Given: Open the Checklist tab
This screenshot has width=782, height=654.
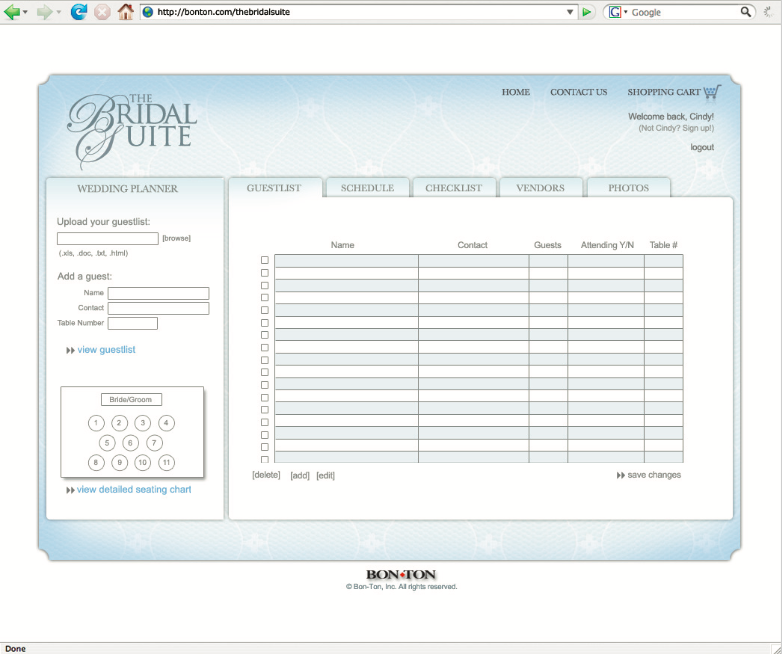Looking at the screenshot, I should coord(454,188).
